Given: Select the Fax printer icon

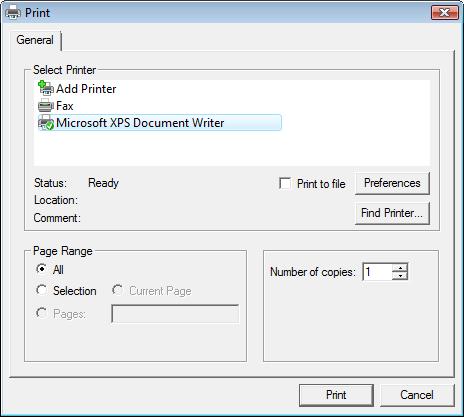Looking at the screenshot, I should 46,106.
